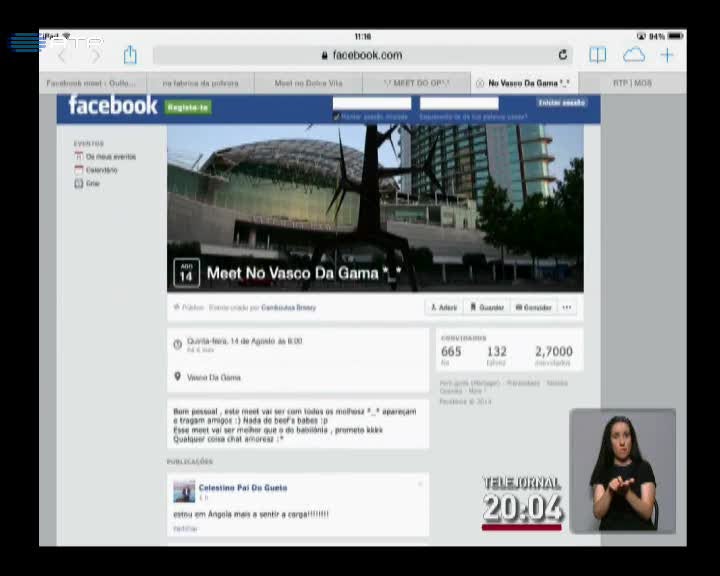Open the Calendário sidebar icon
Viewport: 720px width, 576px height.
79,170
